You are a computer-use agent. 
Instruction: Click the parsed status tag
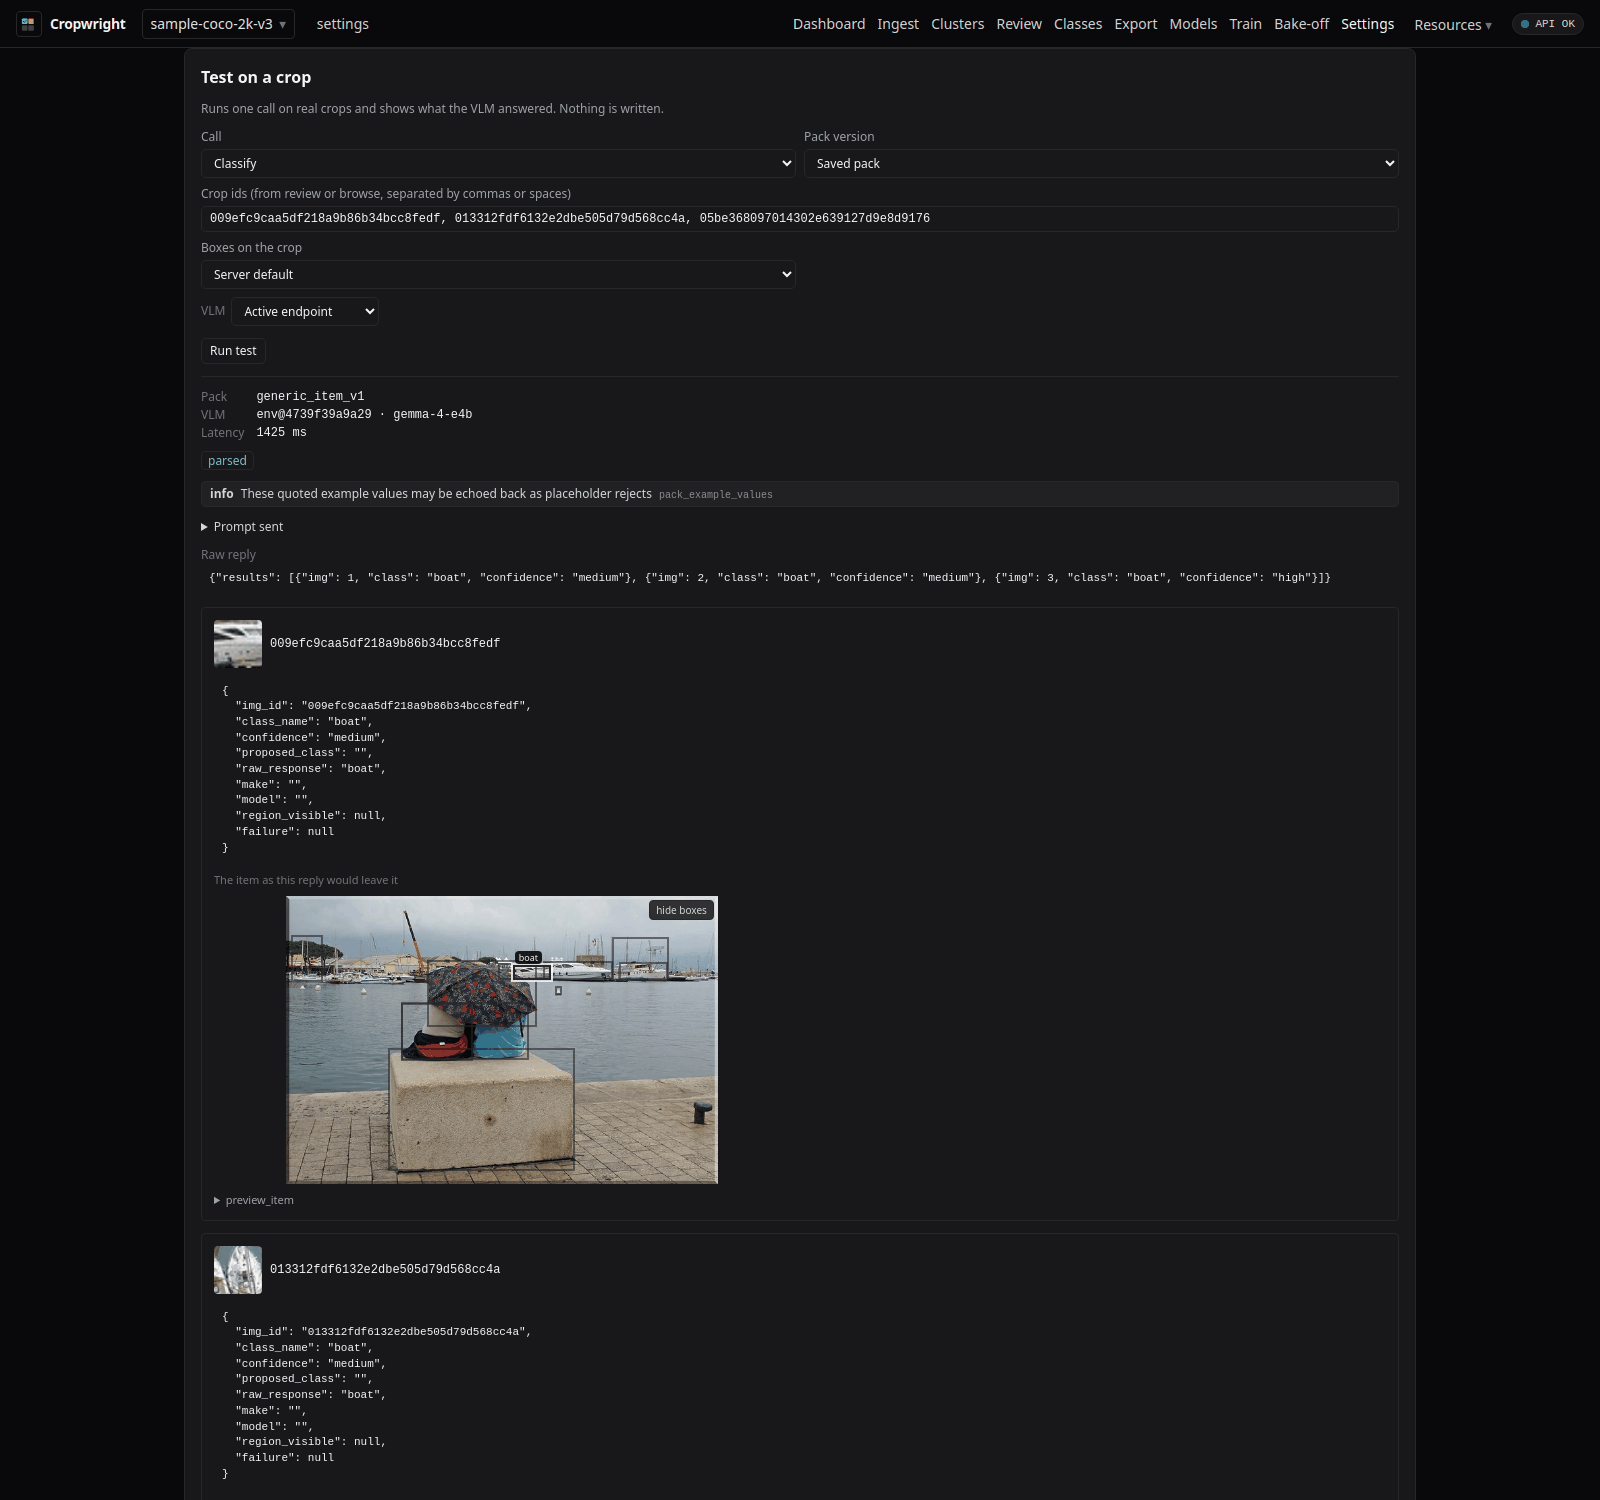(227, 461)
